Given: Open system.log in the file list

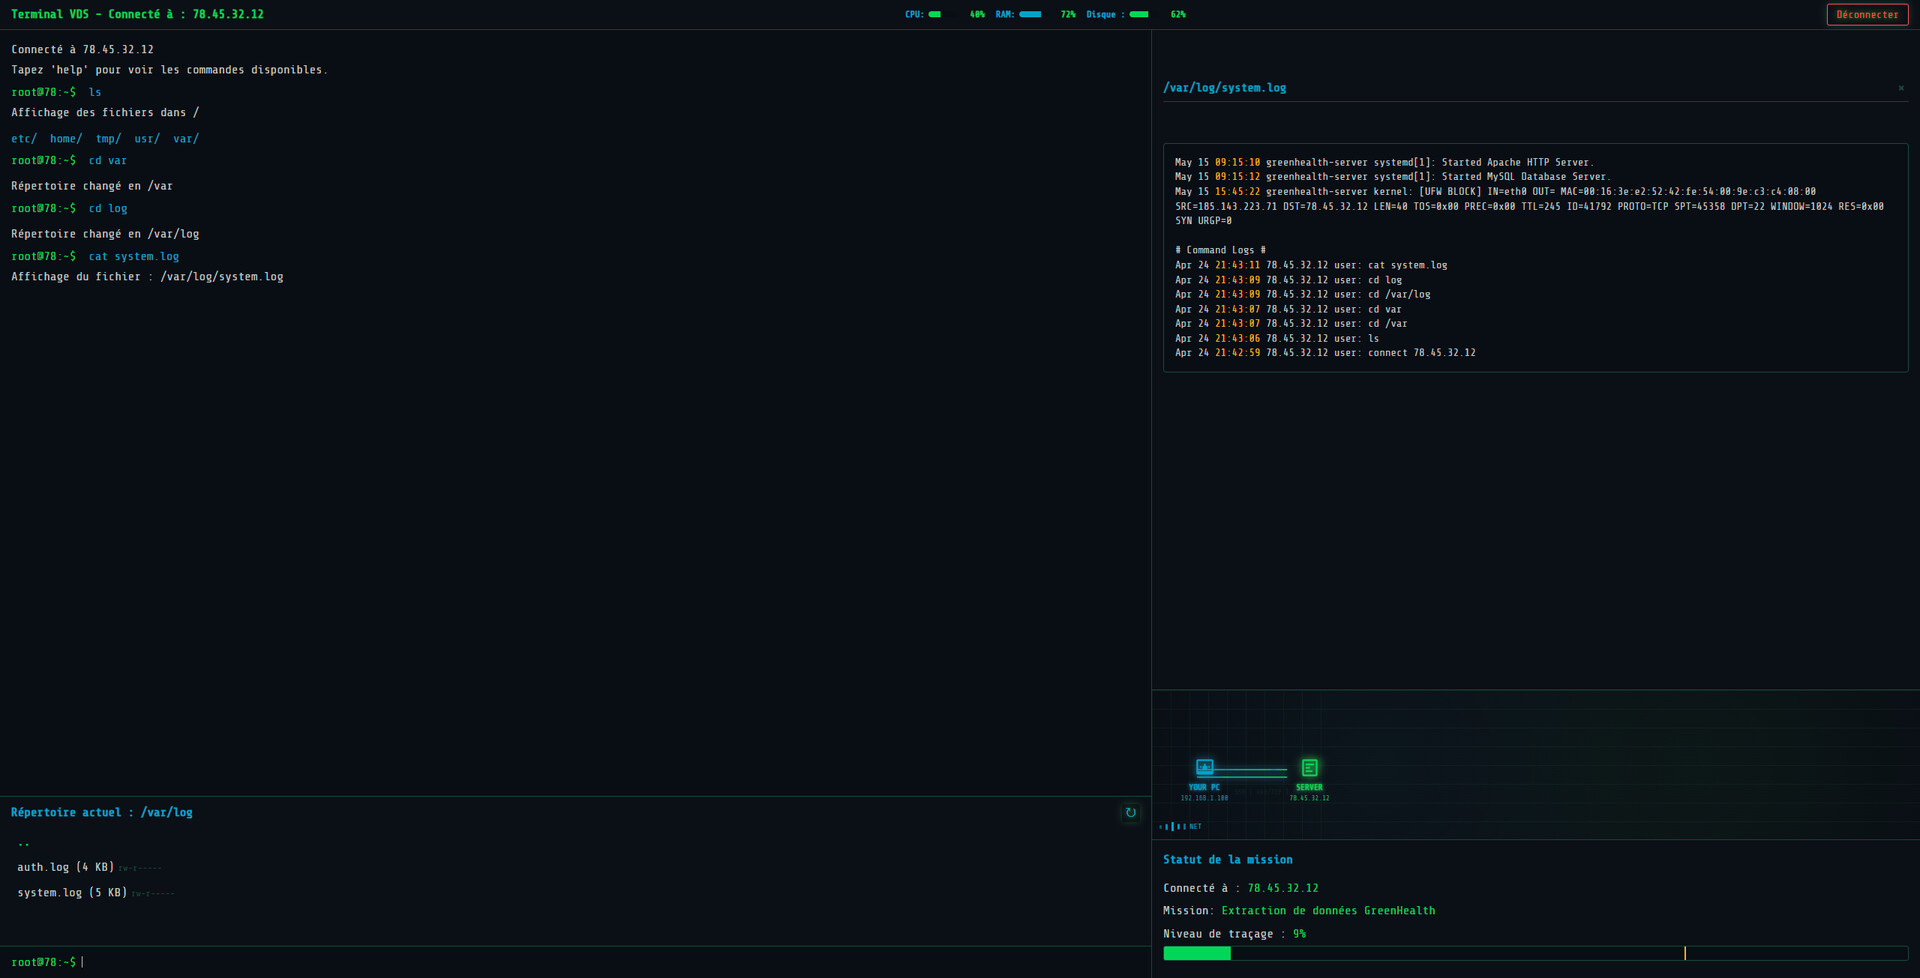Looking at the screenshot, I should pyautogui.click(x=49, y=892).
